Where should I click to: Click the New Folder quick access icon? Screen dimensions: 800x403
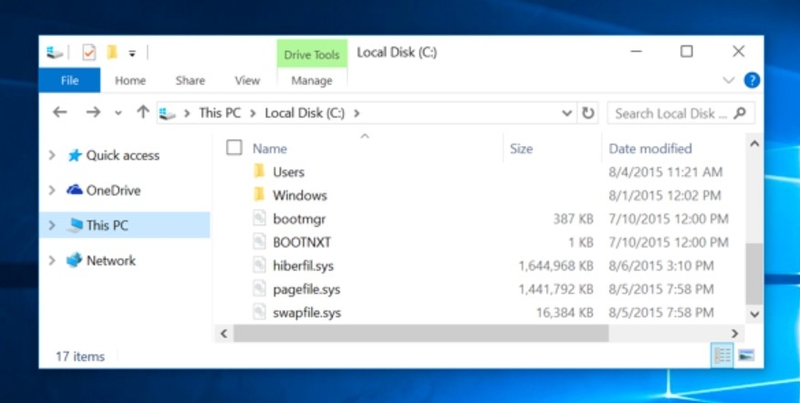pos(112,52)
